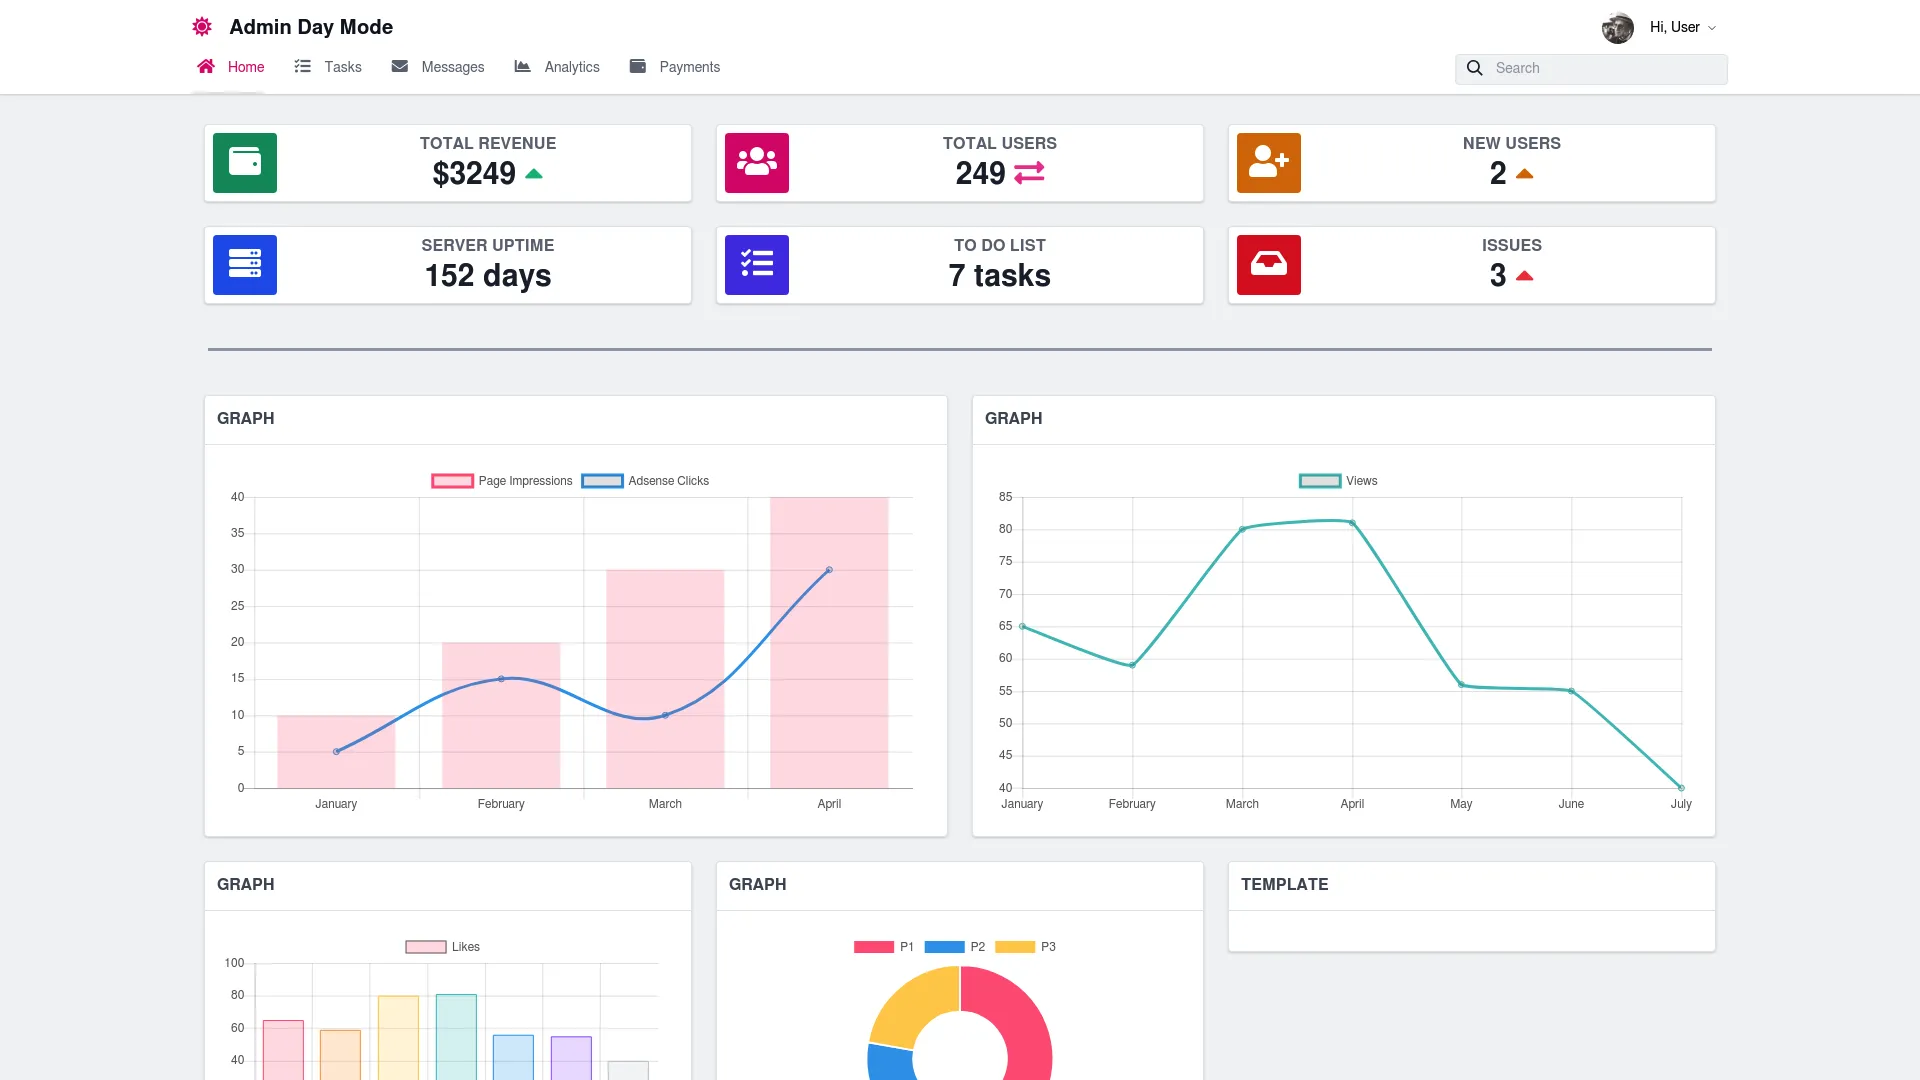
Task: Click the 7 tasks value
Action: pos(1000,276)
